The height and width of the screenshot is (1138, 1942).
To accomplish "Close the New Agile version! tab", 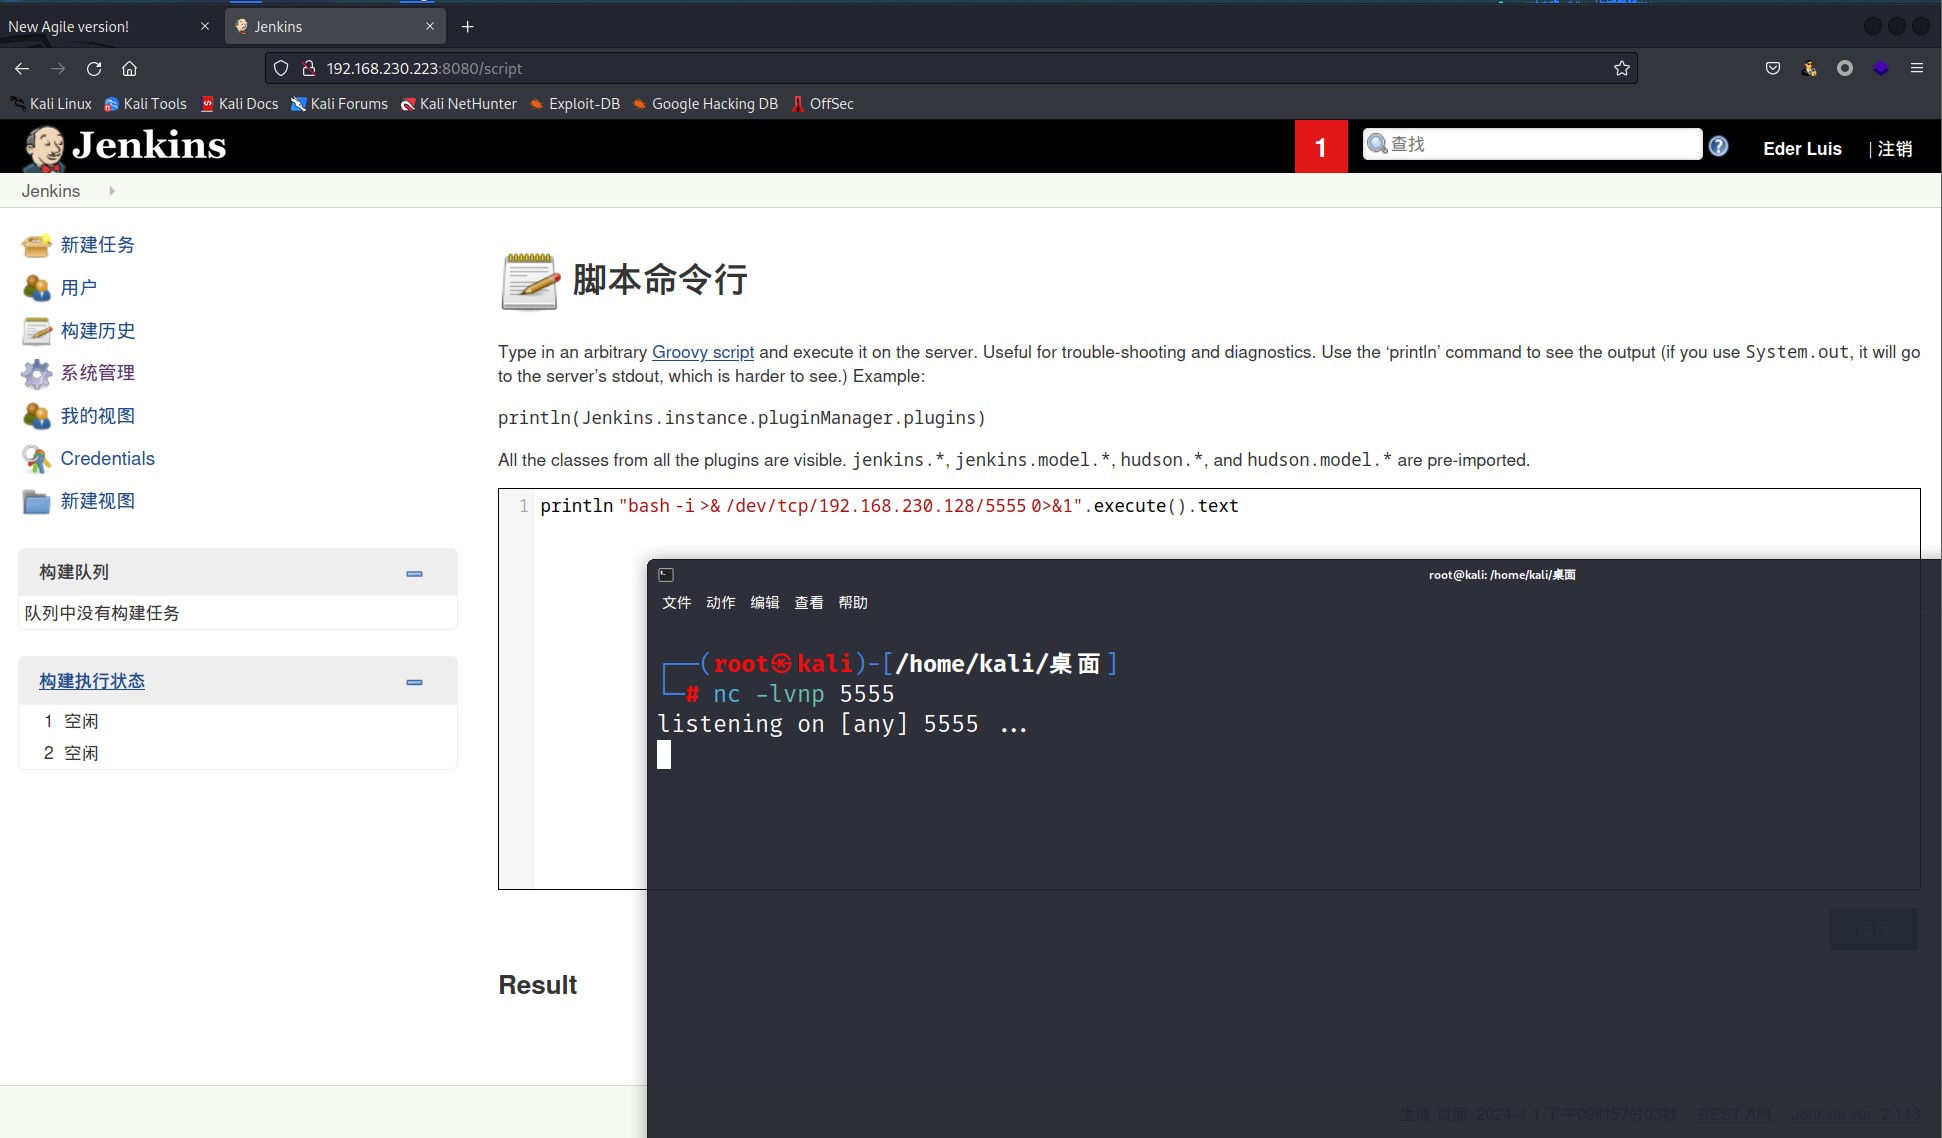I will click(205, 26).
